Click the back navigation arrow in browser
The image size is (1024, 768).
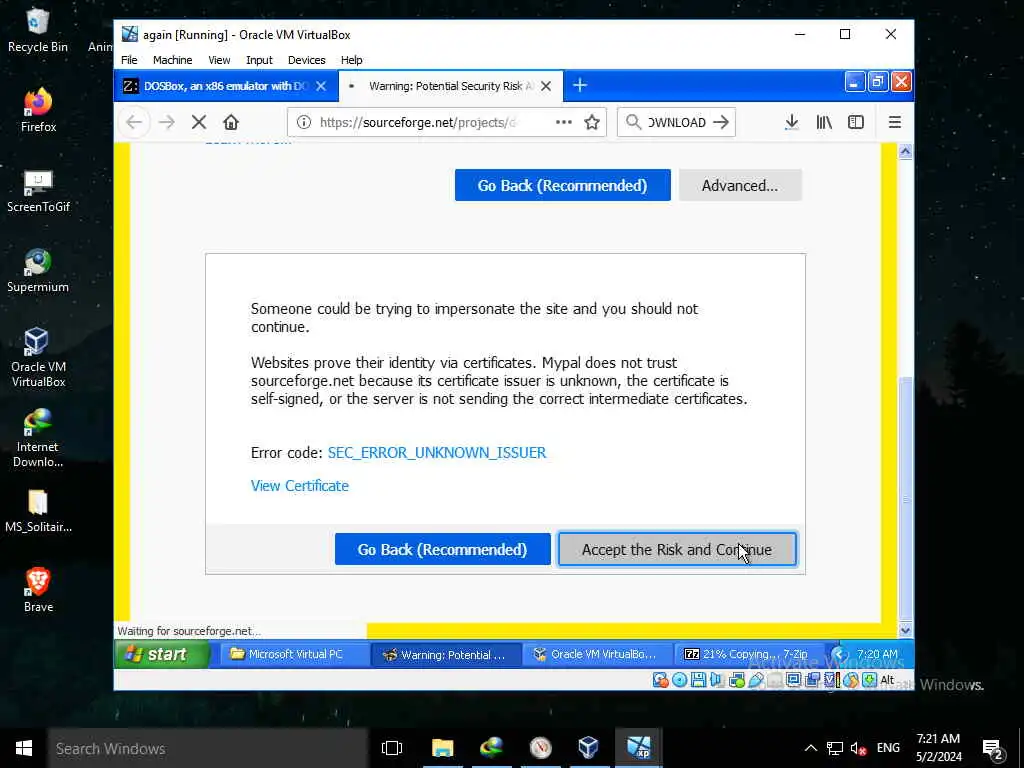point(134,122)
